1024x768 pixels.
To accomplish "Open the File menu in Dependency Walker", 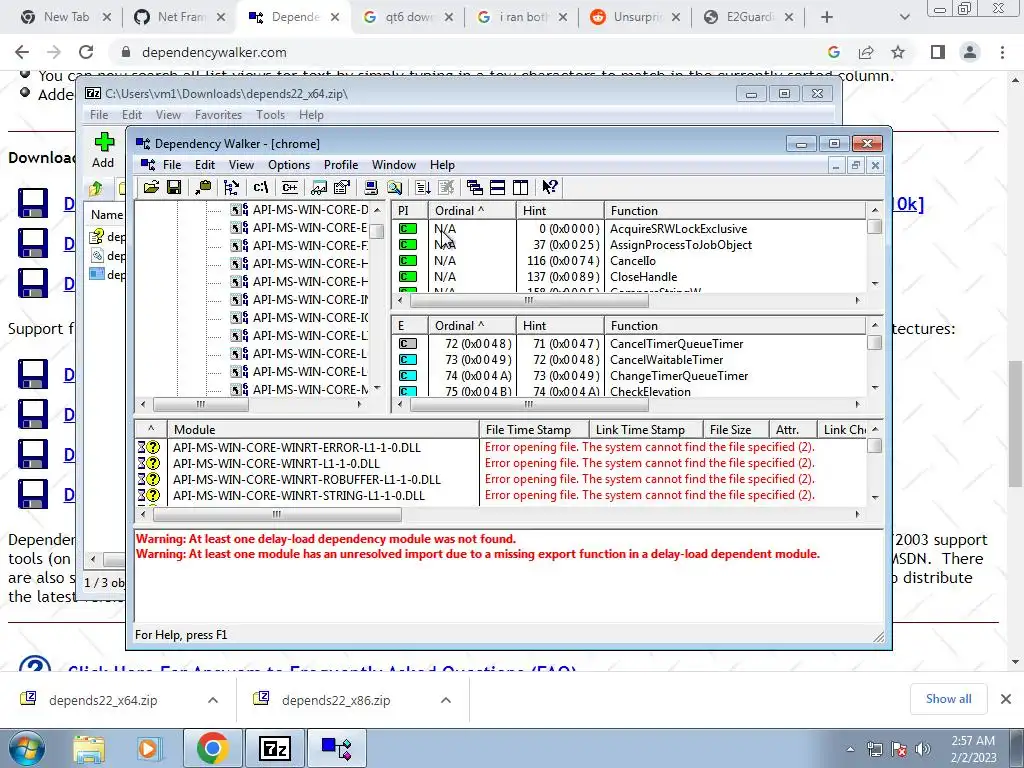I will point(172,165).
